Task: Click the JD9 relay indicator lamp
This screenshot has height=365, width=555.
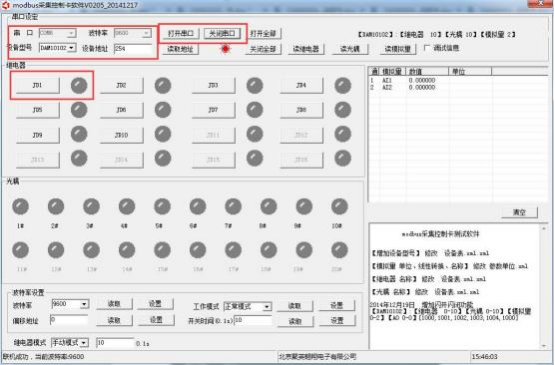Action: (79, 134)
